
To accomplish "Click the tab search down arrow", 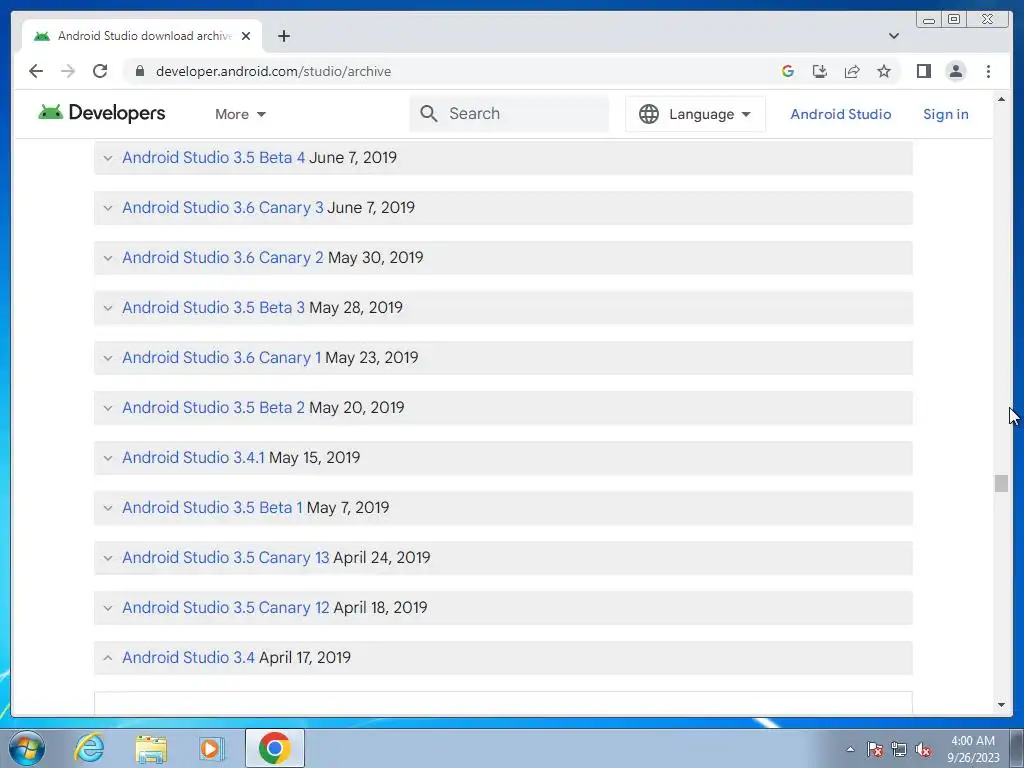I will (x=893, y=36).
